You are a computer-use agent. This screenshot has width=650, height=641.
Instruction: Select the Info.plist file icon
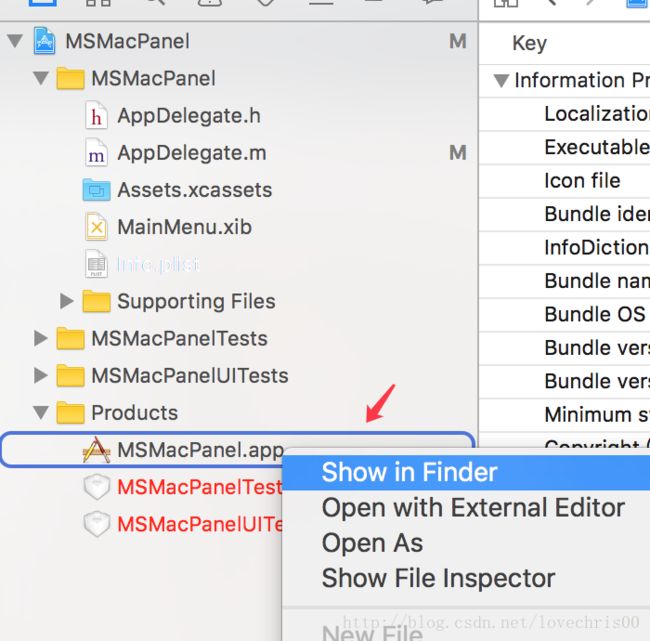pyautogui.click(x=96, y=264)
